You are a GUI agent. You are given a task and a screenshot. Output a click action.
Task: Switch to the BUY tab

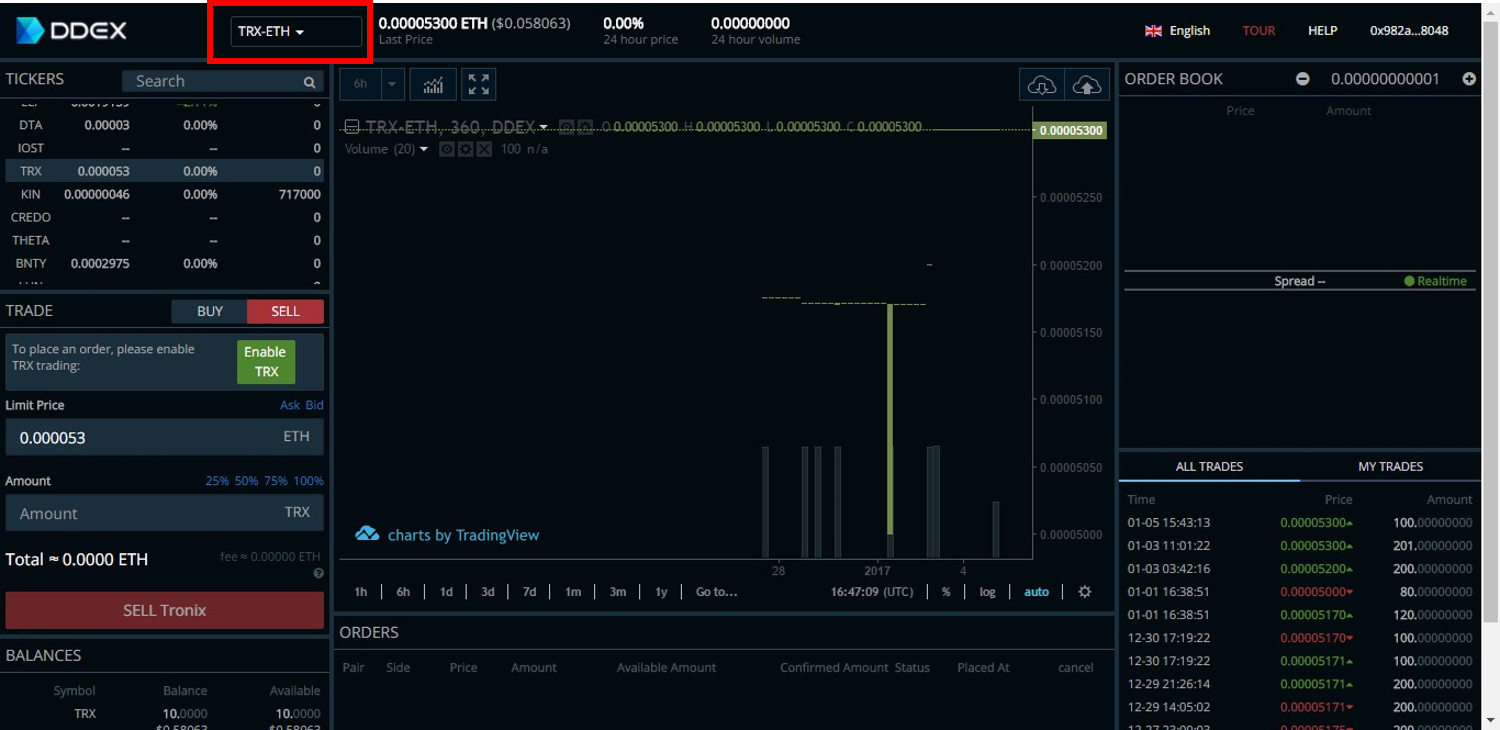point(210,311)
